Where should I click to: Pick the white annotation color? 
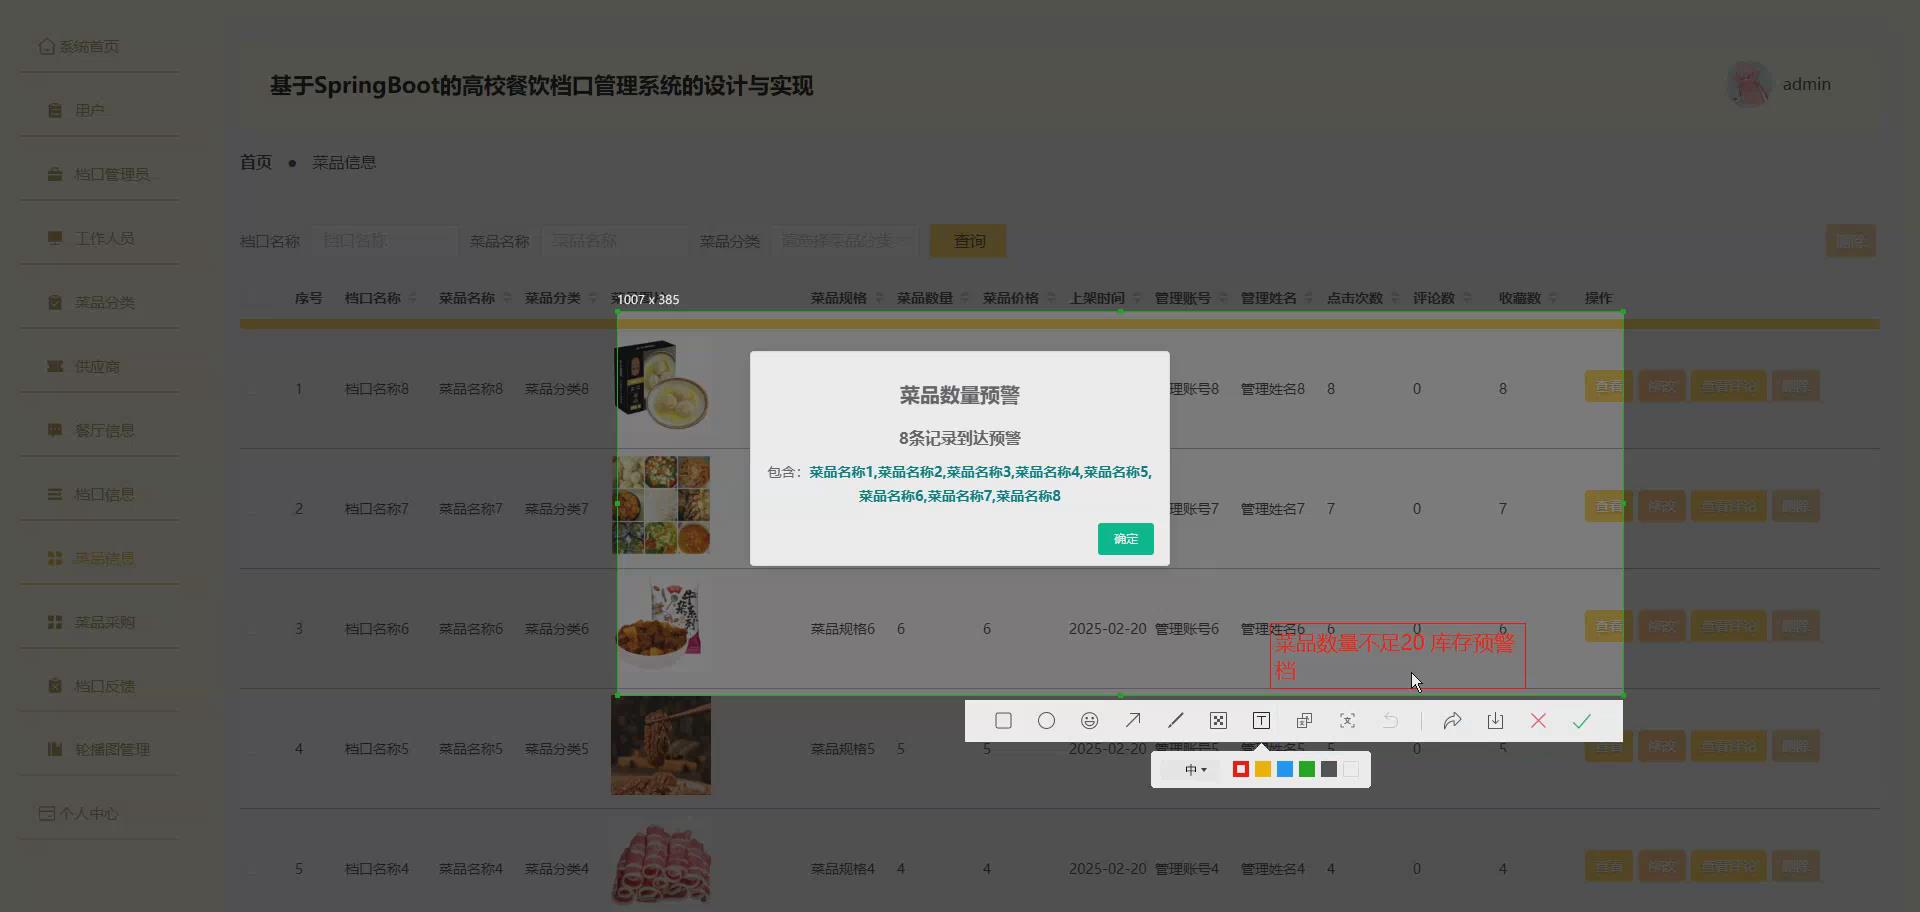pyautogui.click(x=1351, y=769)
